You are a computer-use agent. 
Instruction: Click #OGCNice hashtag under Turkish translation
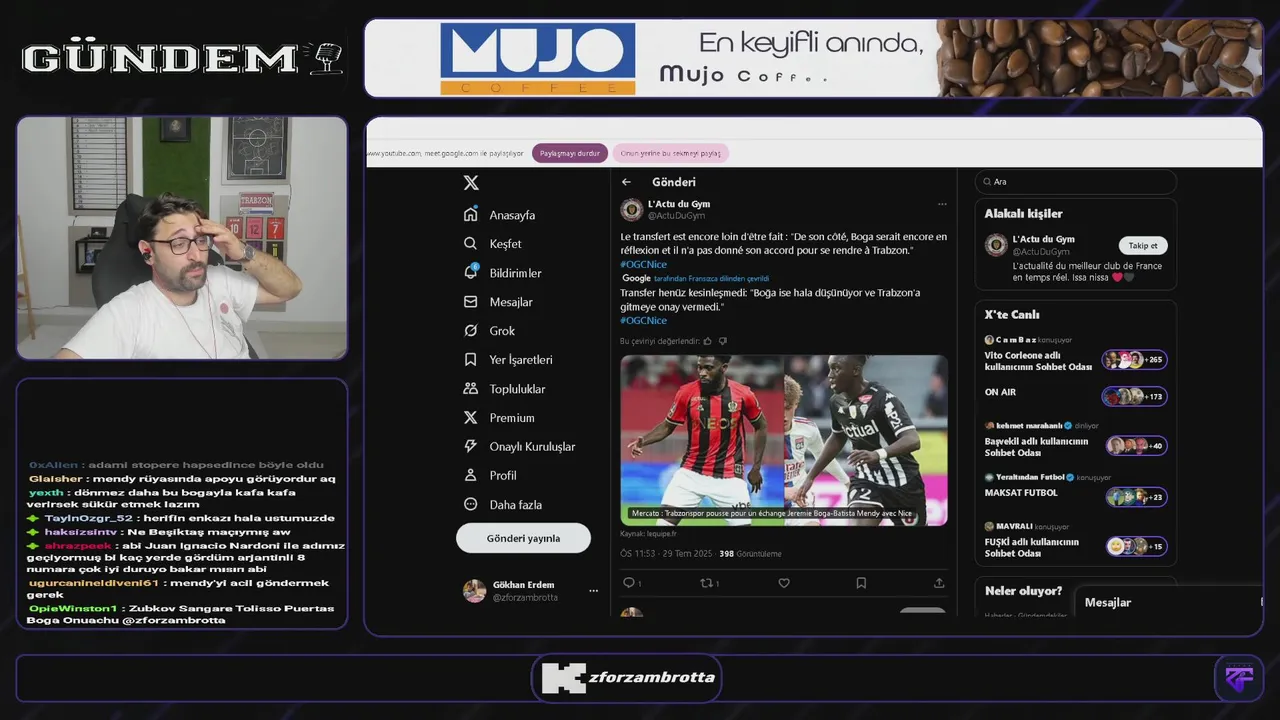point(643,320)
